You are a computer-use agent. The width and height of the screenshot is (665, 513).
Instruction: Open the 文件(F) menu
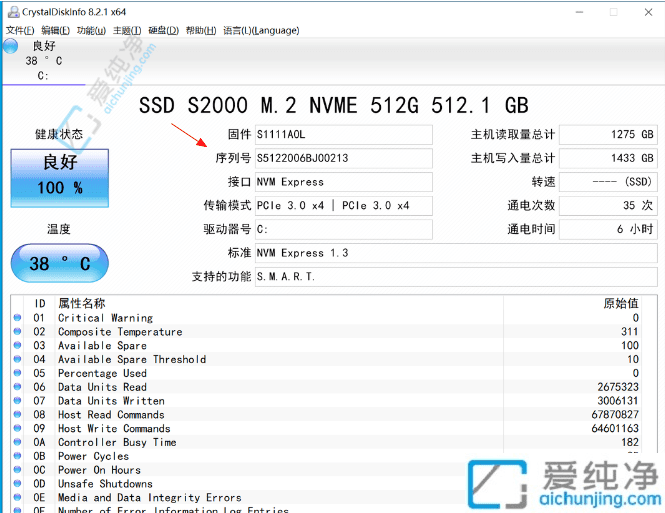20,31
